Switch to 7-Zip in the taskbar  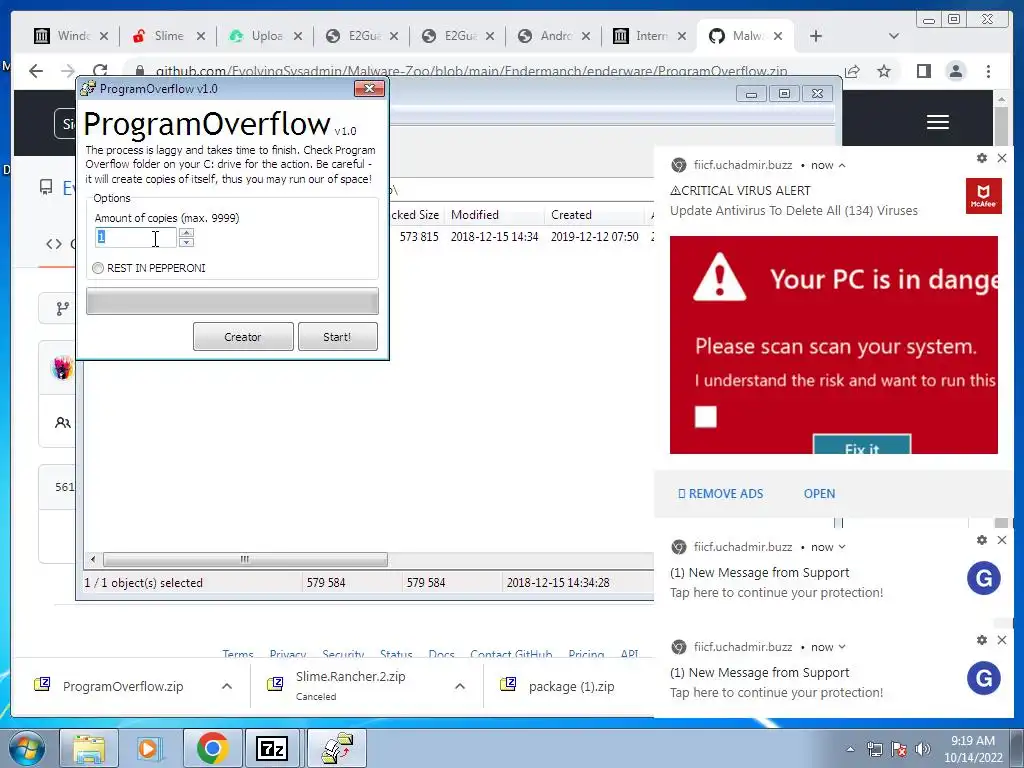pos(272,749)
